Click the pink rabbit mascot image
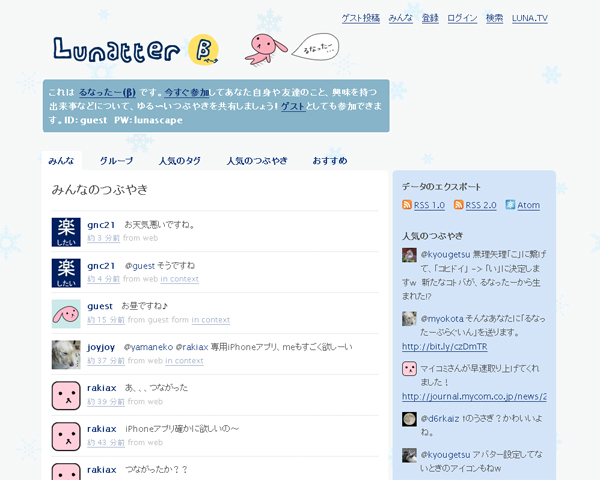 pyautogui.click(x=266, y=46)
